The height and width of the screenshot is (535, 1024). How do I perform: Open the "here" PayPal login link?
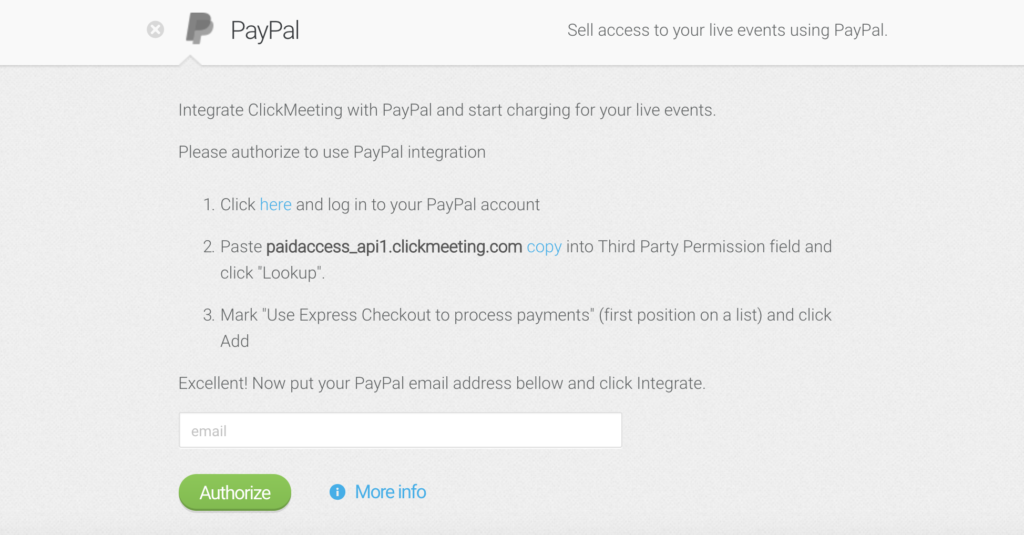pos(276,204)
